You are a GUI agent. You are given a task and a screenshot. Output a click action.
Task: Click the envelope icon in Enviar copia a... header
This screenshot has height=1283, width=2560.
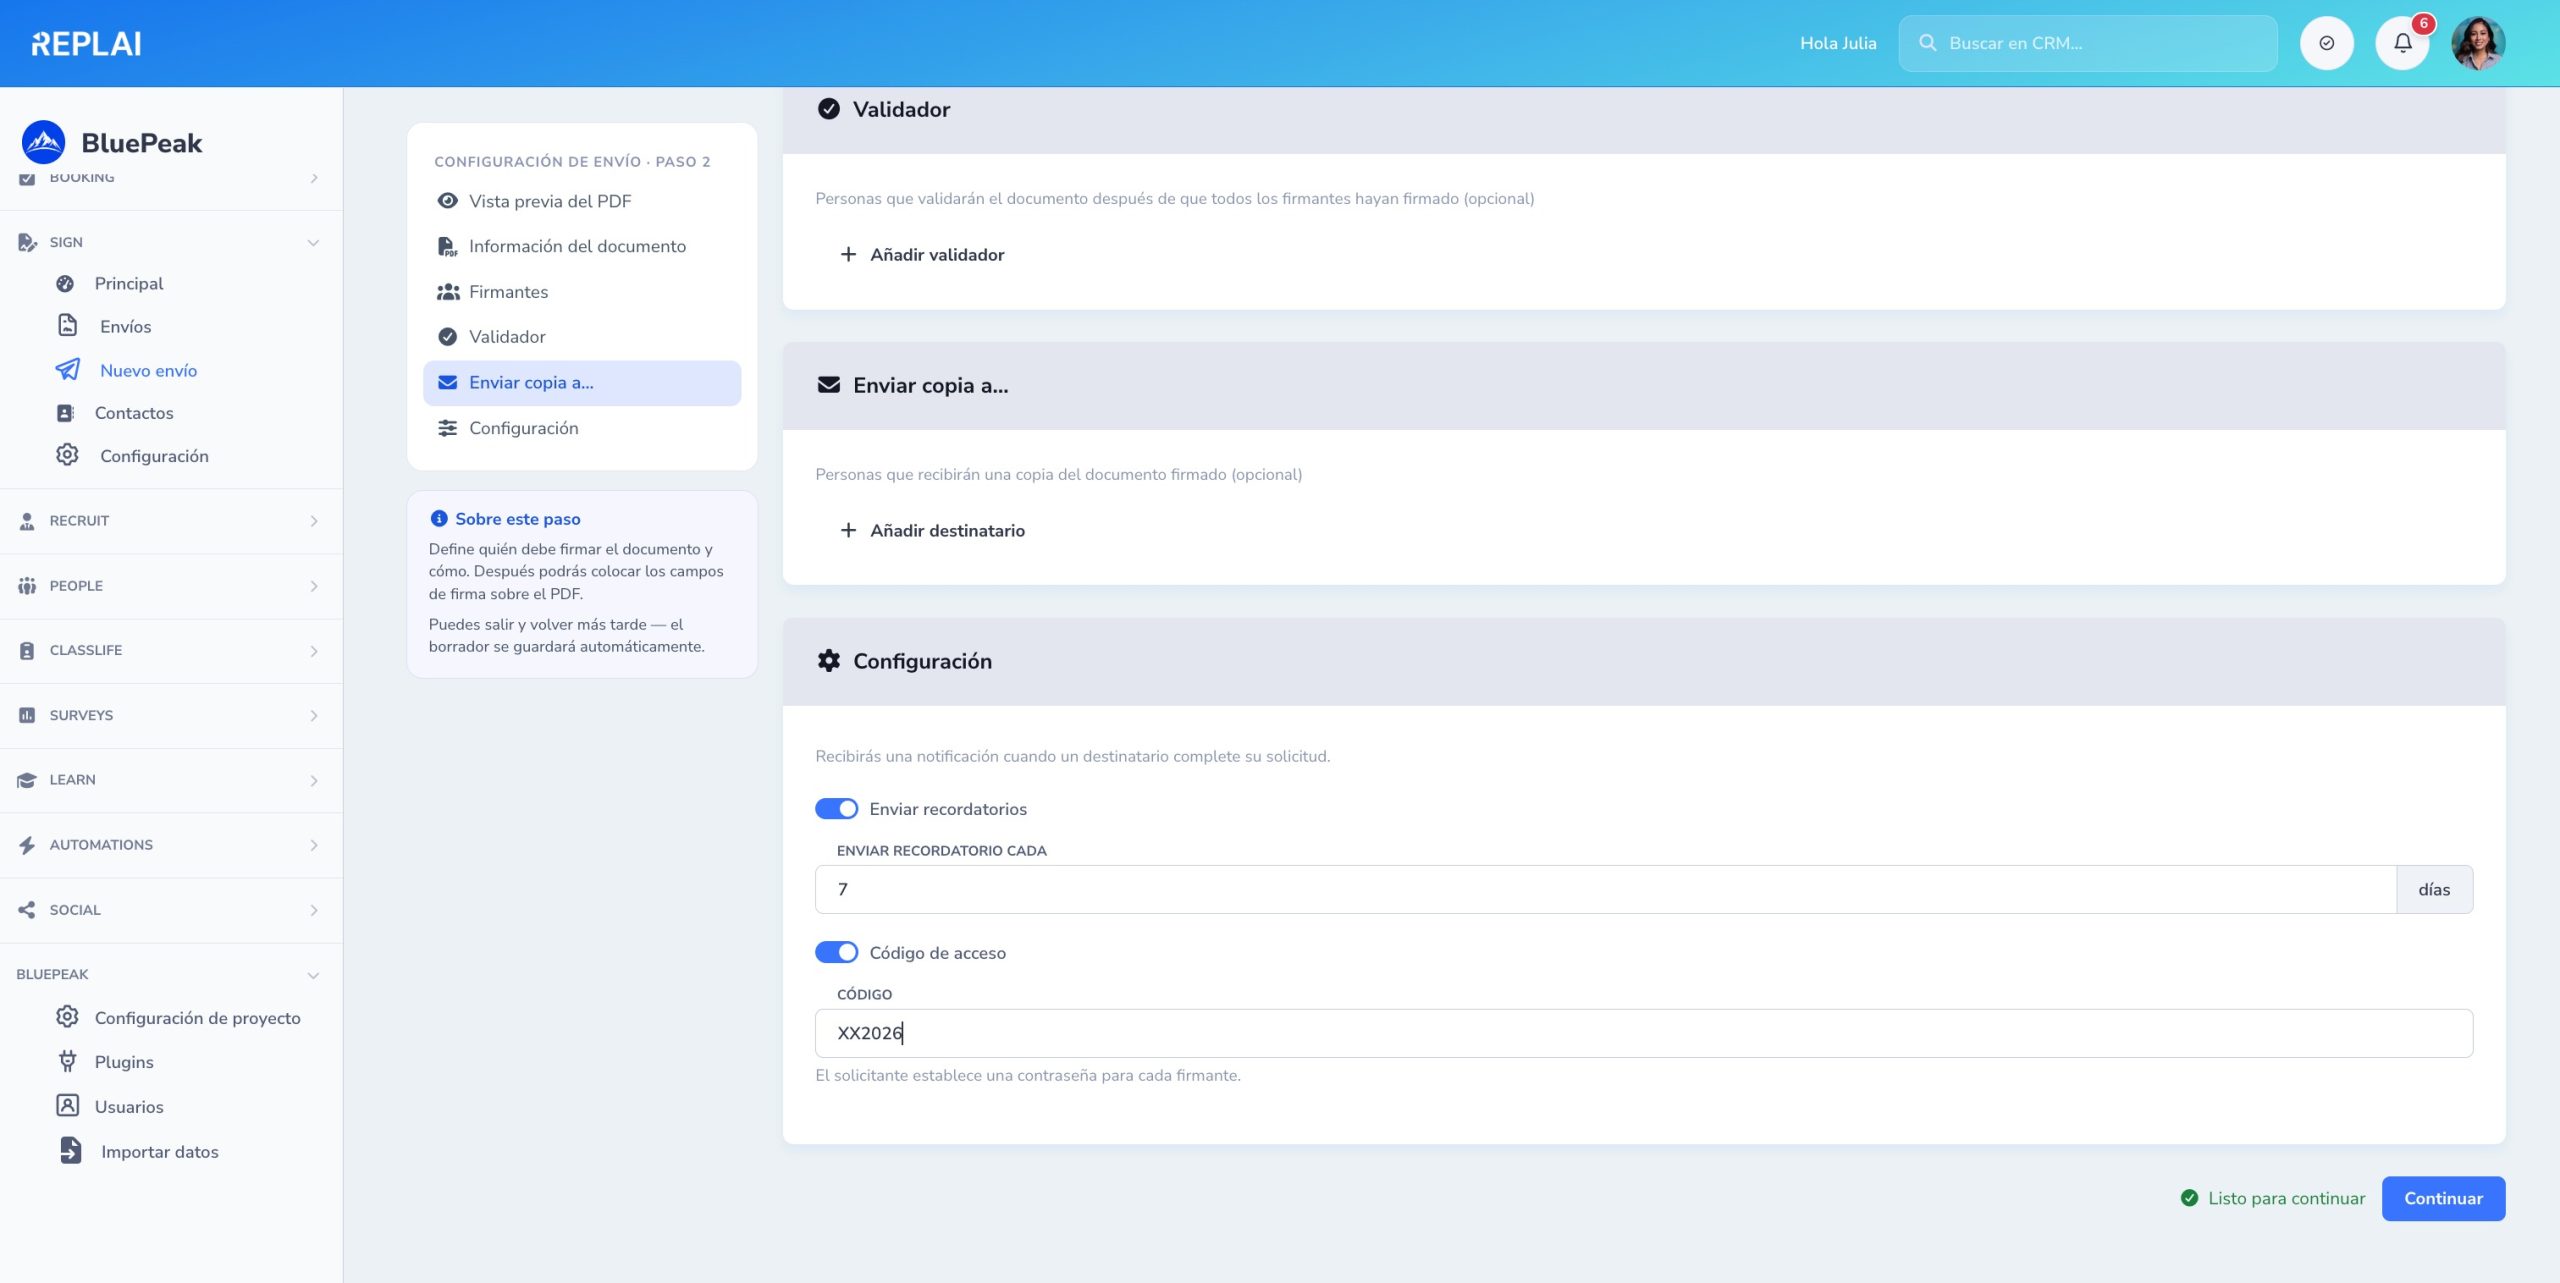pos(828,385)
